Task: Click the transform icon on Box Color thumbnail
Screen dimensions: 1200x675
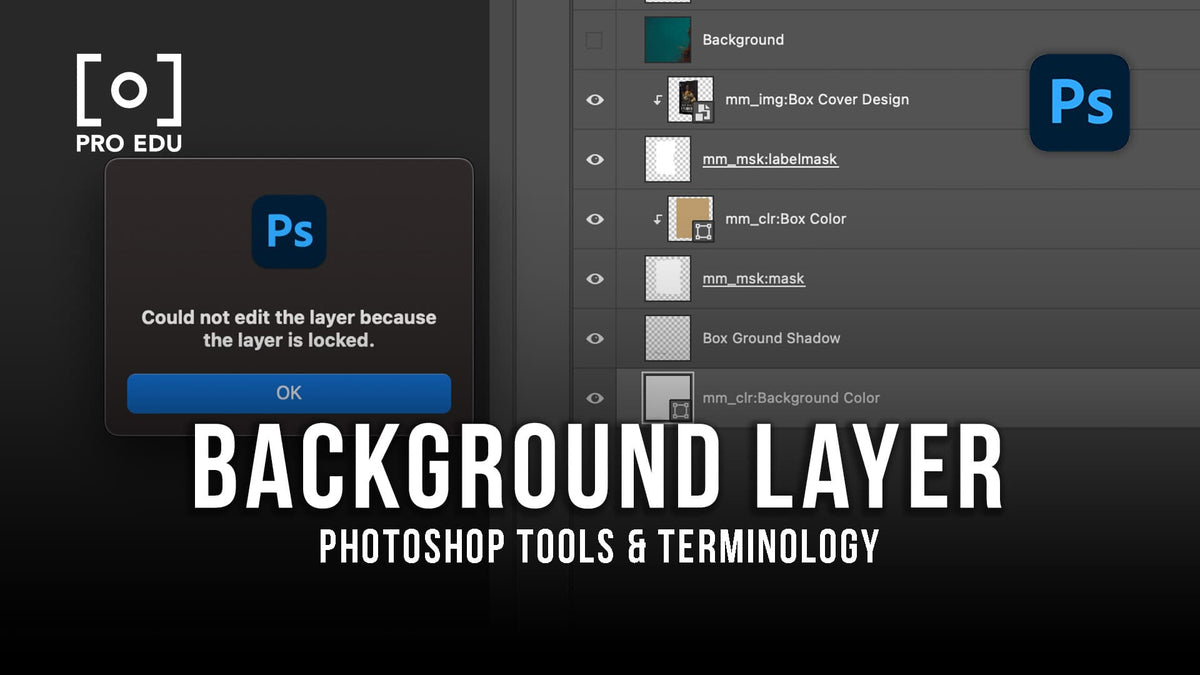Action: pyautogui.click(x=705, y=231)
